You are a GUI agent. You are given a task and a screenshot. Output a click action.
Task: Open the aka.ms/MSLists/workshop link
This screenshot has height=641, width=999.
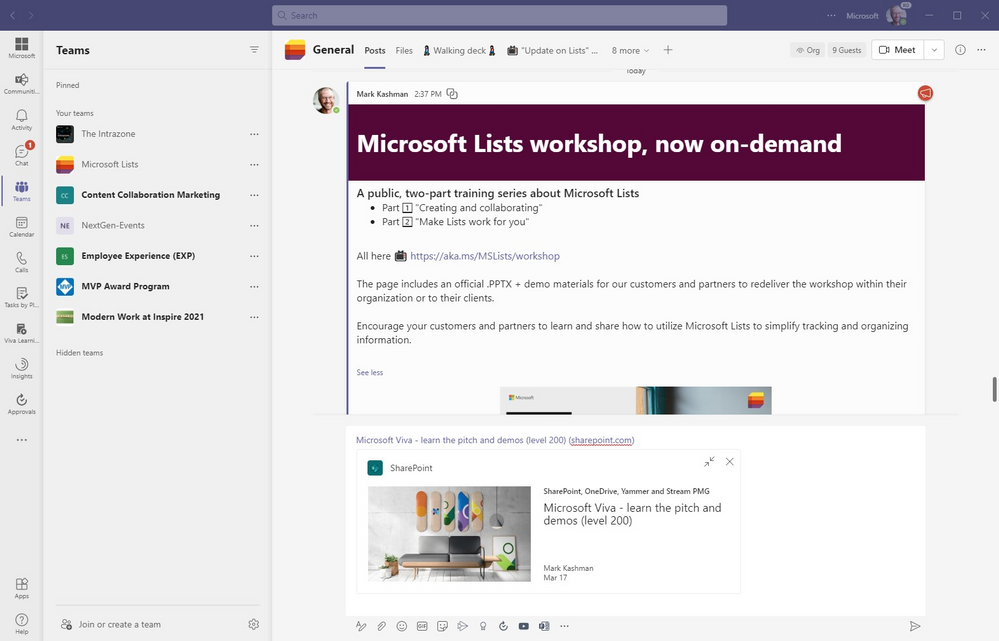(x=484, y=256)
